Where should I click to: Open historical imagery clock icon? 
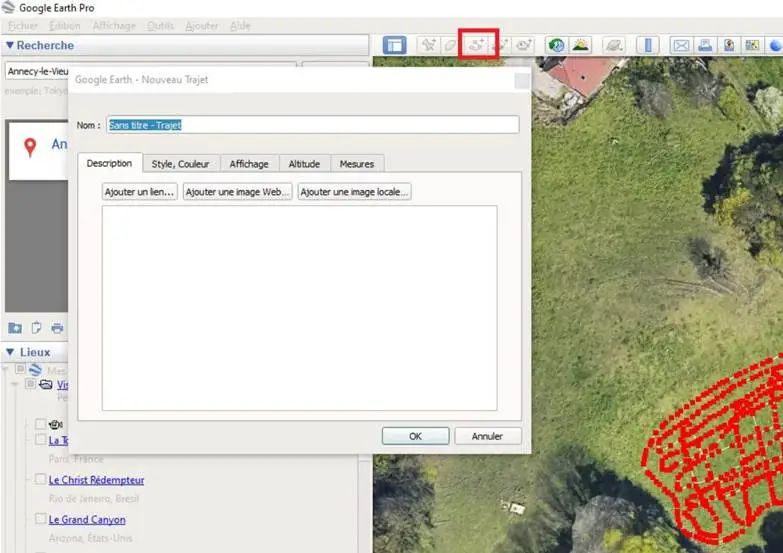pos(555,44)
